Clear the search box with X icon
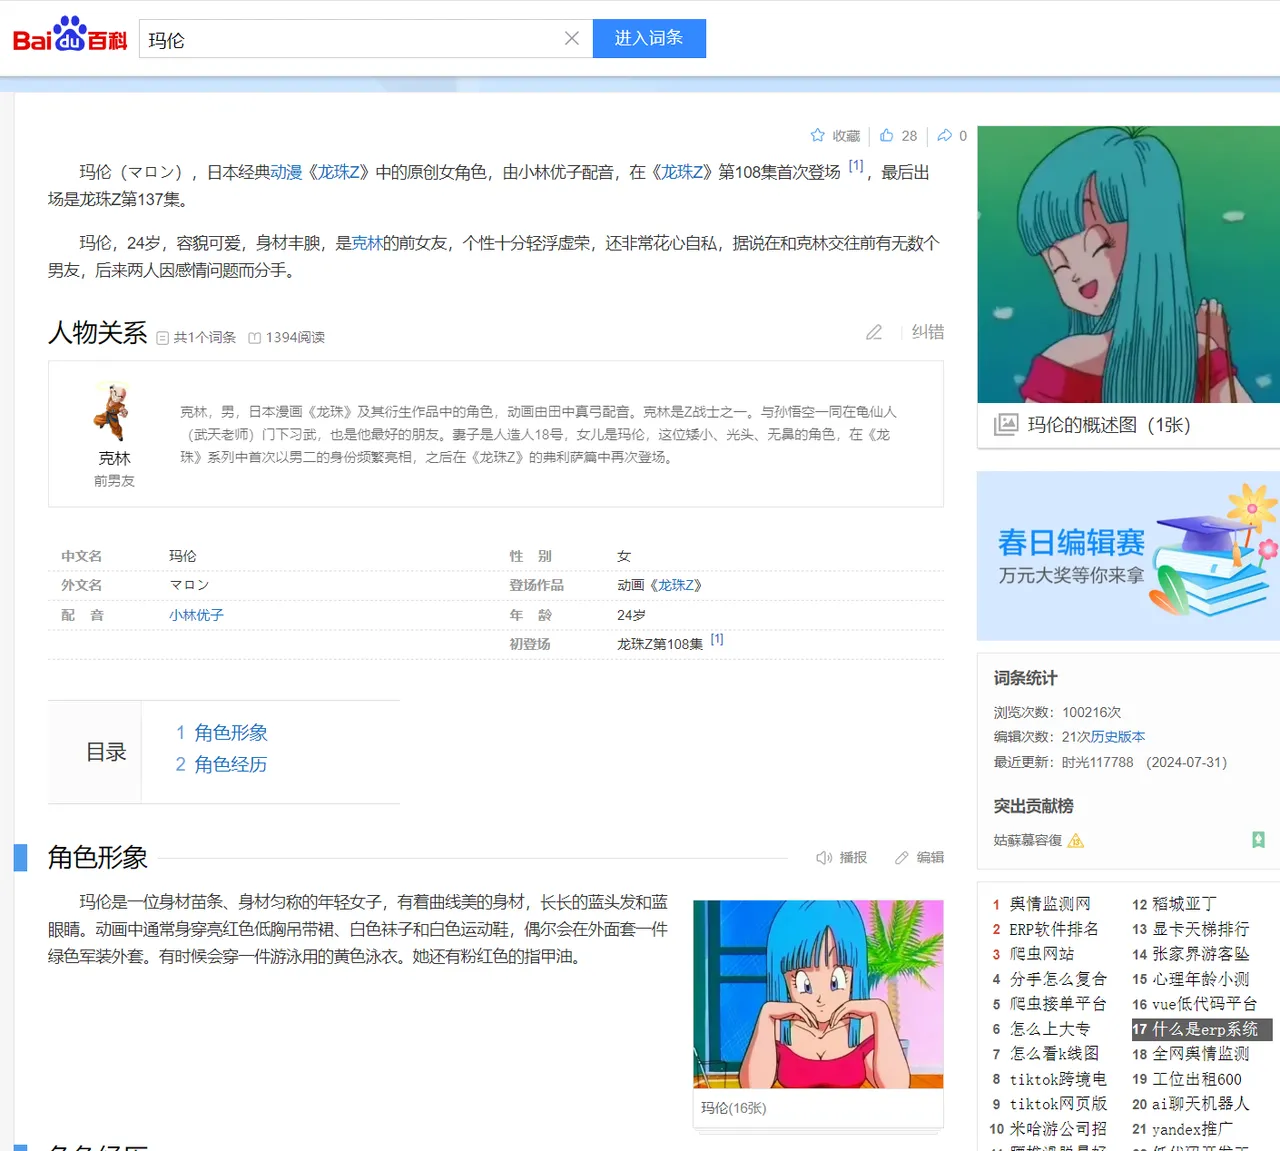Screen dimensions: 1280x1151 [572, 39]
